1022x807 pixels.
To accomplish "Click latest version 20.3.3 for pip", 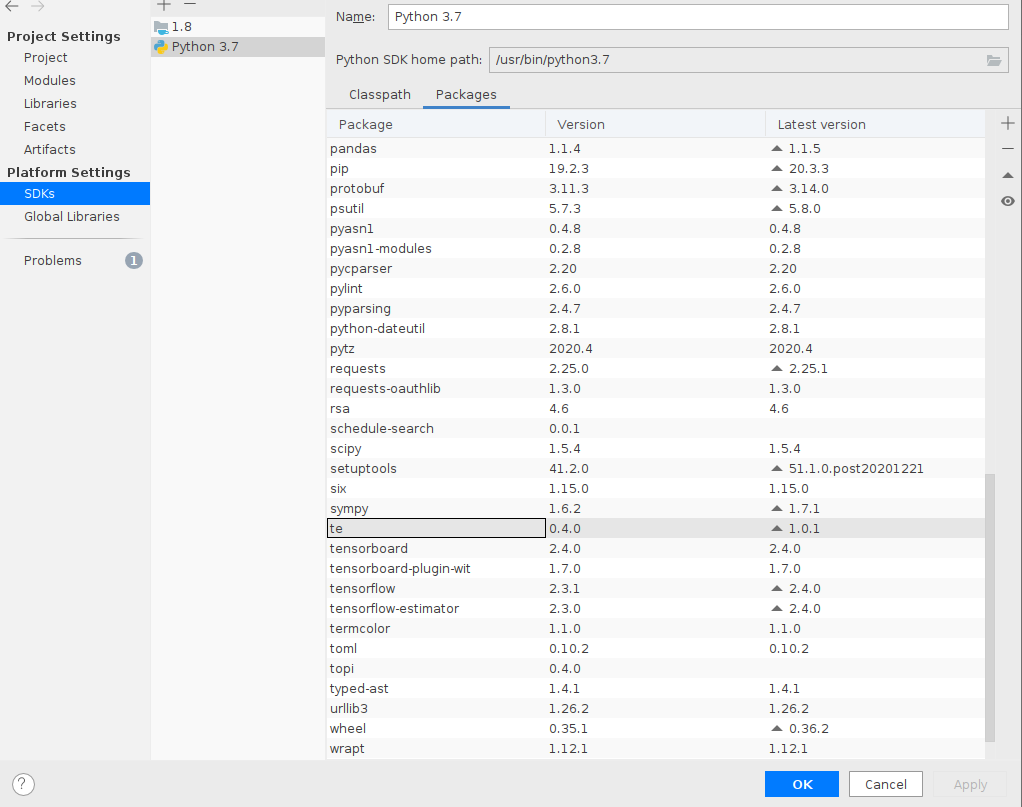I will (x=809, y=169).
